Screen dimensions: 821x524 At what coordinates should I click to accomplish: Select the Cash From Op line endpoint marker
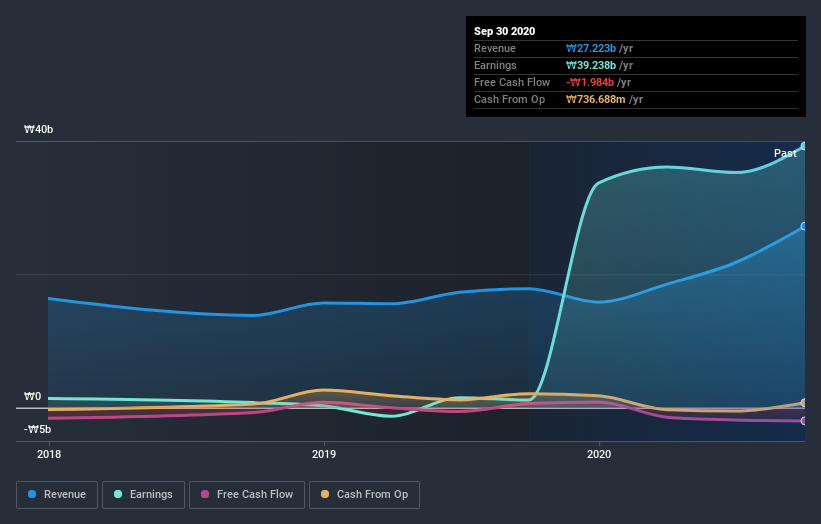[x=804, y=403]
